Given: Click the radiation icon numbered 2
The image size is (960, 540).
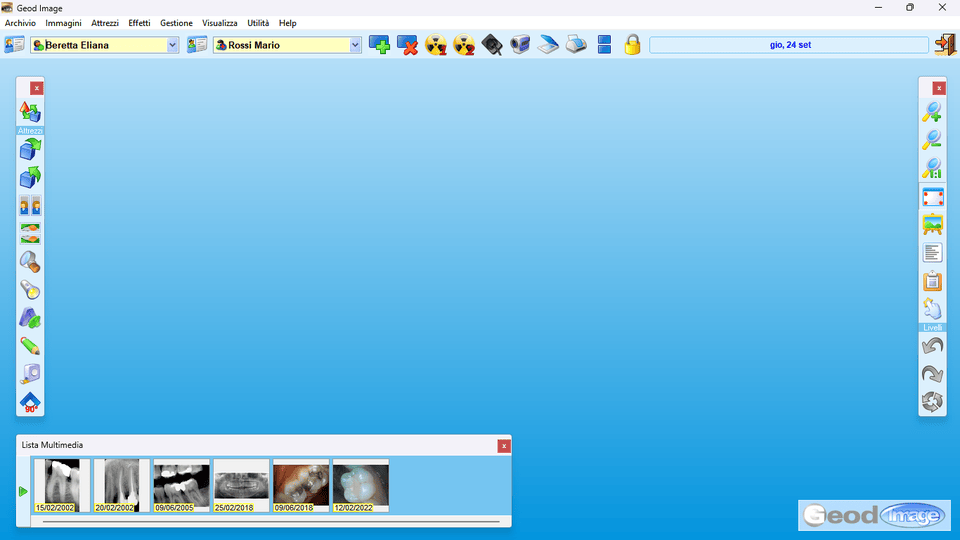Looking at the screenshot, I should (x=463, y=45).
